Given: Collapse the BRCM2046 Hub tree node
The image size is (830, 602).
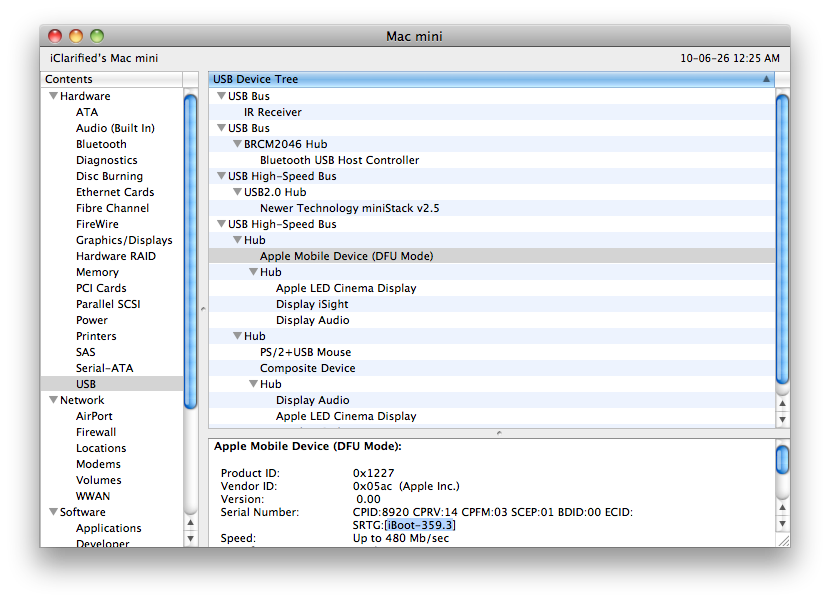Looking at the screenshot, I should [x=237, y=145].
